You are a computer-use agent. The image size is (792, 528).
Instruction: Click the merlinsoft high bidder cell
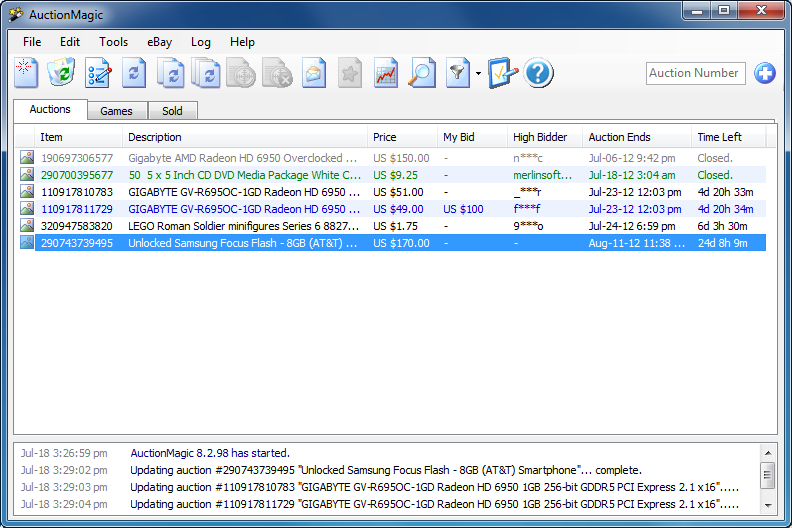click(542, 175)
